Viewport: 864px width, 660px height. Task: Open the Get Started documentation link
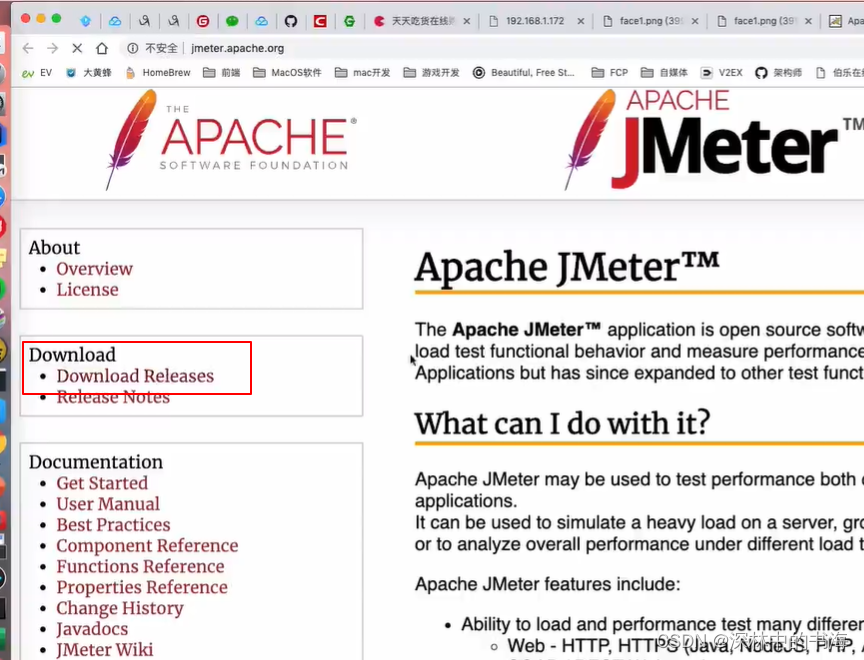point(102,483)
